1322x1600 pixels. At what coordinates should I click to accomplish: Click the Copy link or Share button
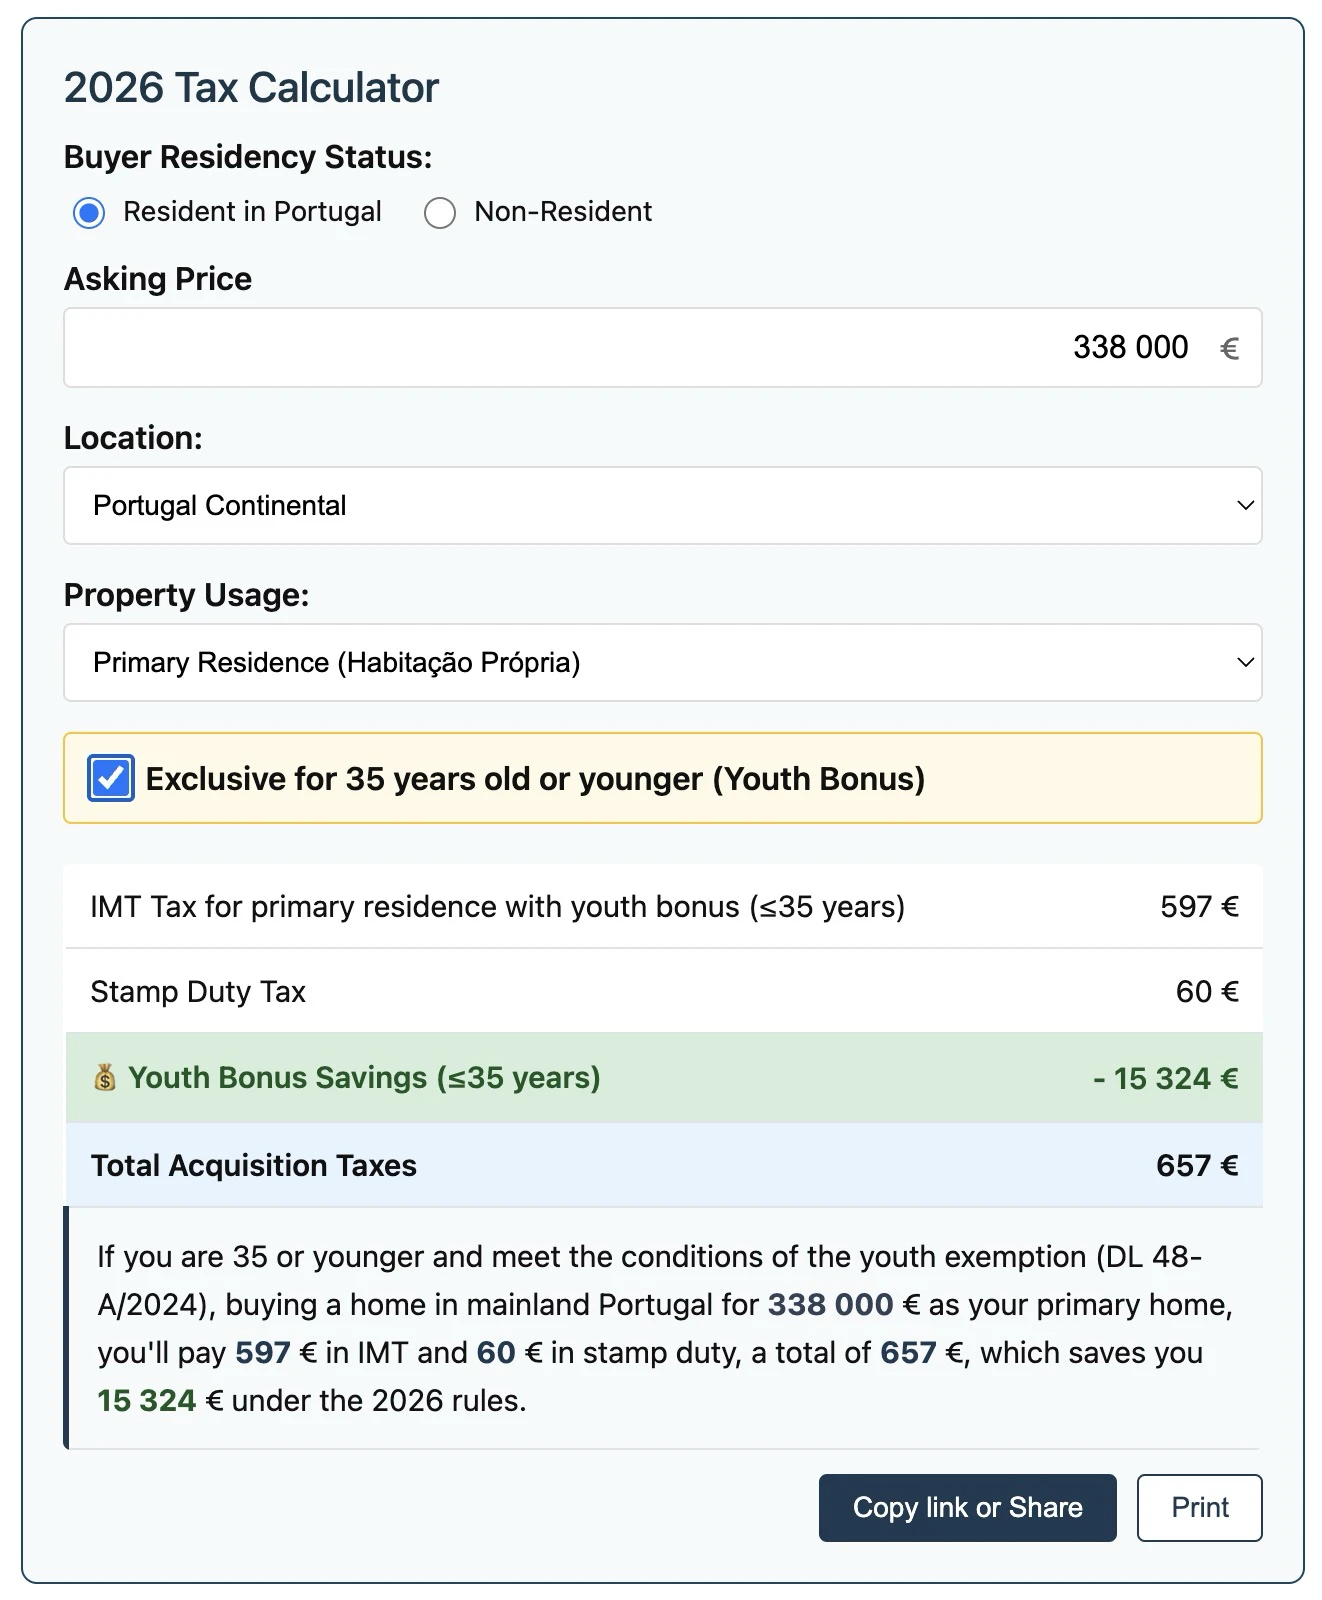967,1507
